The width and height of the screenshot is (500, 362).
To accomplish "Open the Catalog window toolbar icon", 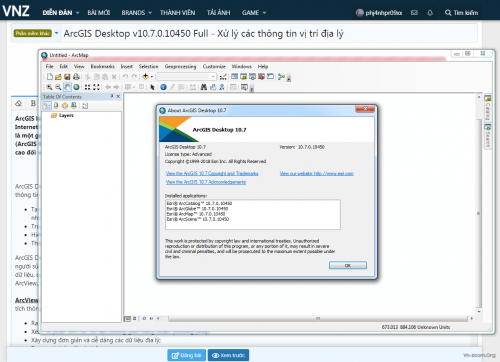I will pyautogui.click(x=244, y=77).
